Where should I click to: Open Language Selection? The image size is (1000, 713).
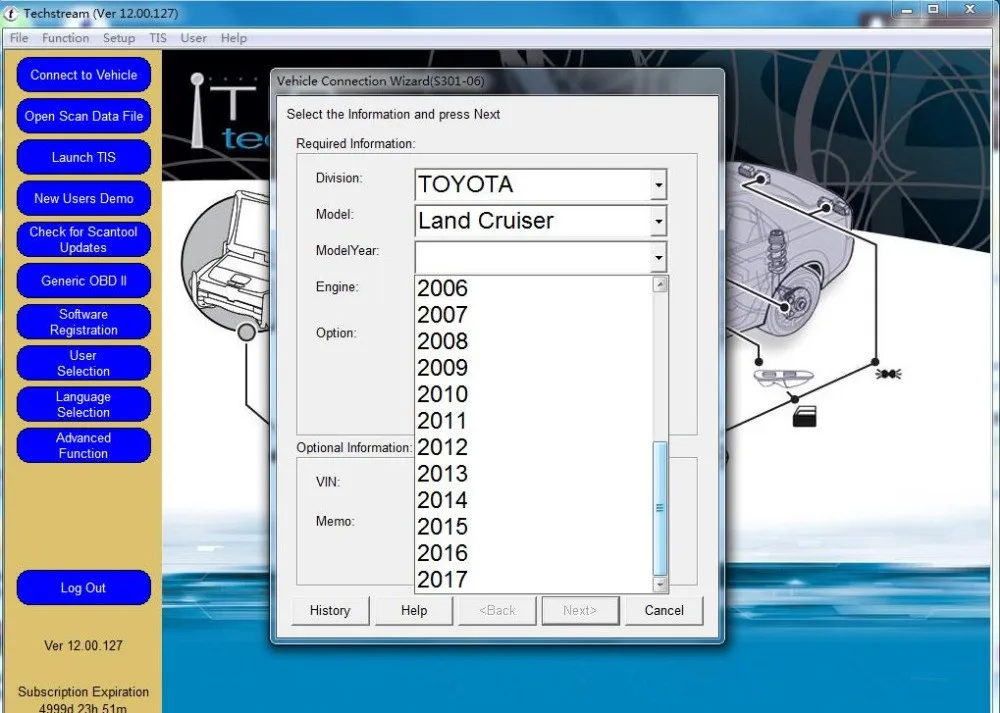pos(84,404)
